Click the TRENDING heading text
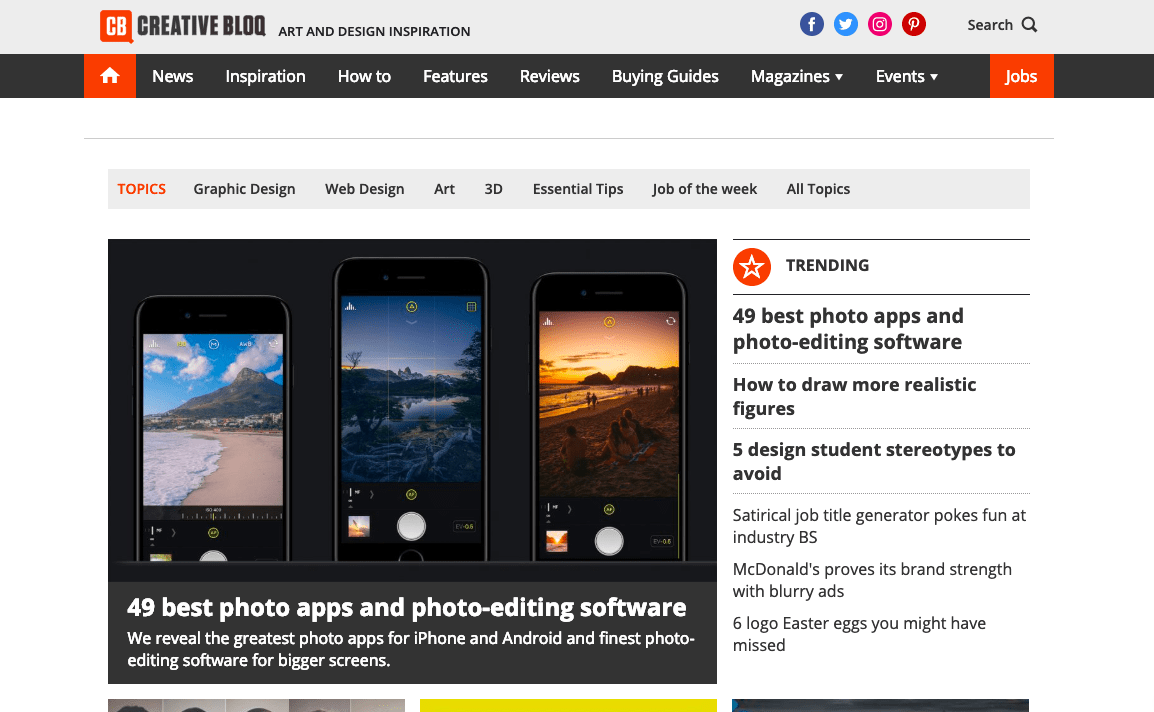This screenshot has height=712, width=1154. pyautogui.click(x=827, y=265)
